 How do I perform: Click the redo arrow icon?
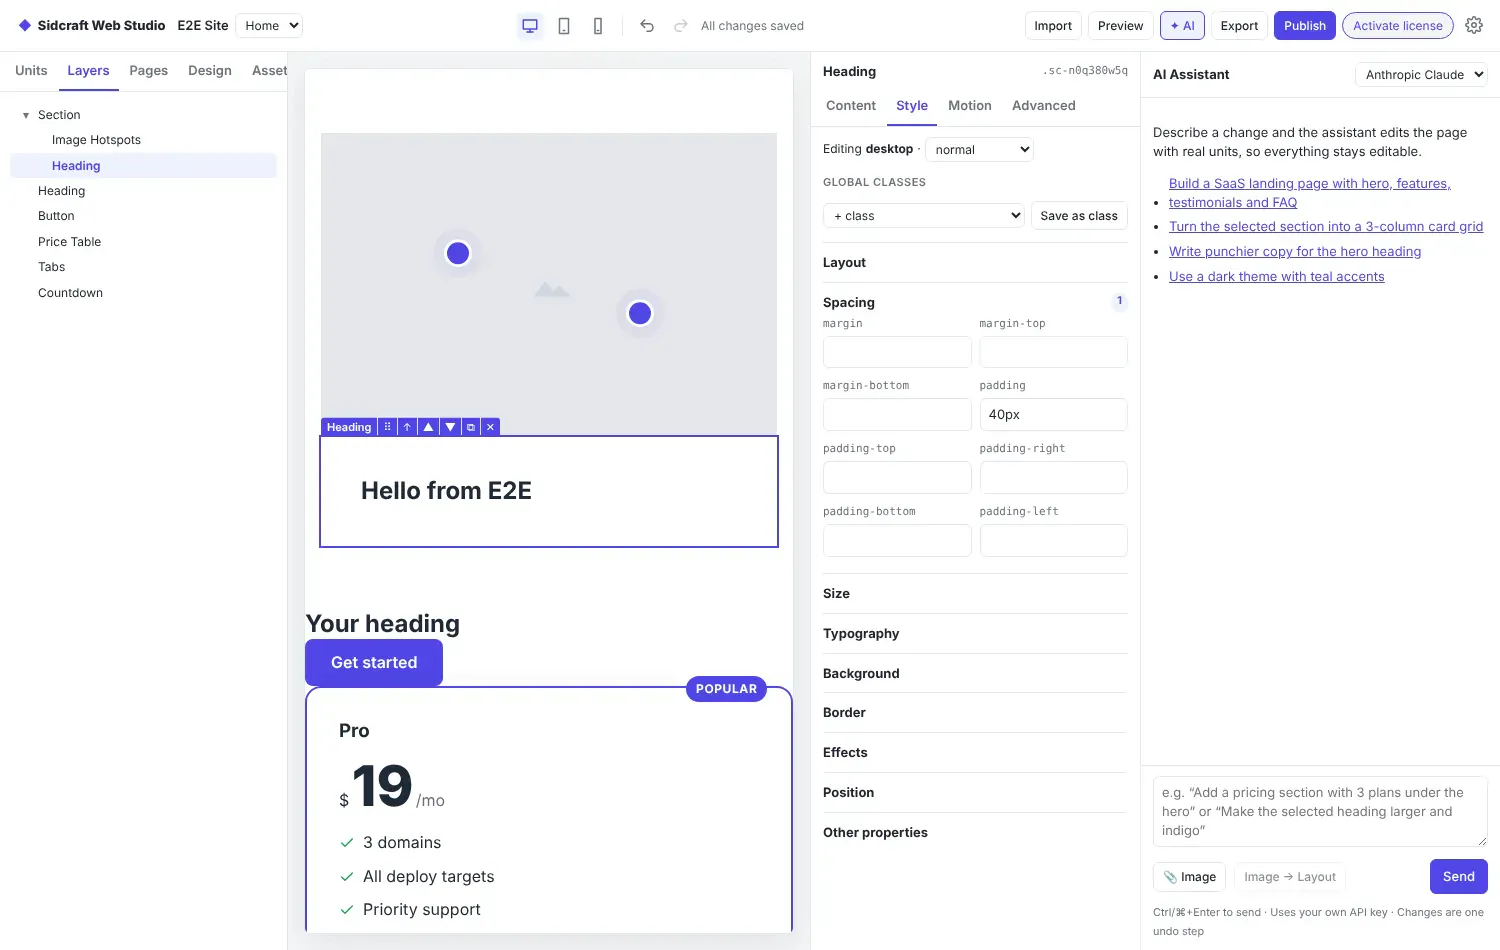(x=680, y=26)
